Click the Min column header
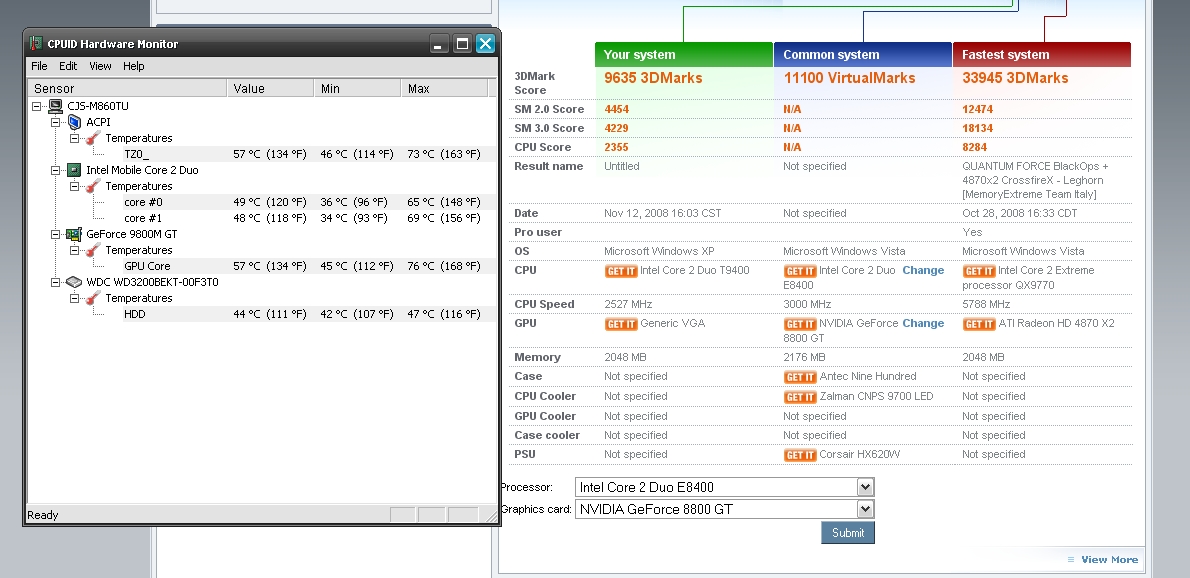 pos(358,89)
